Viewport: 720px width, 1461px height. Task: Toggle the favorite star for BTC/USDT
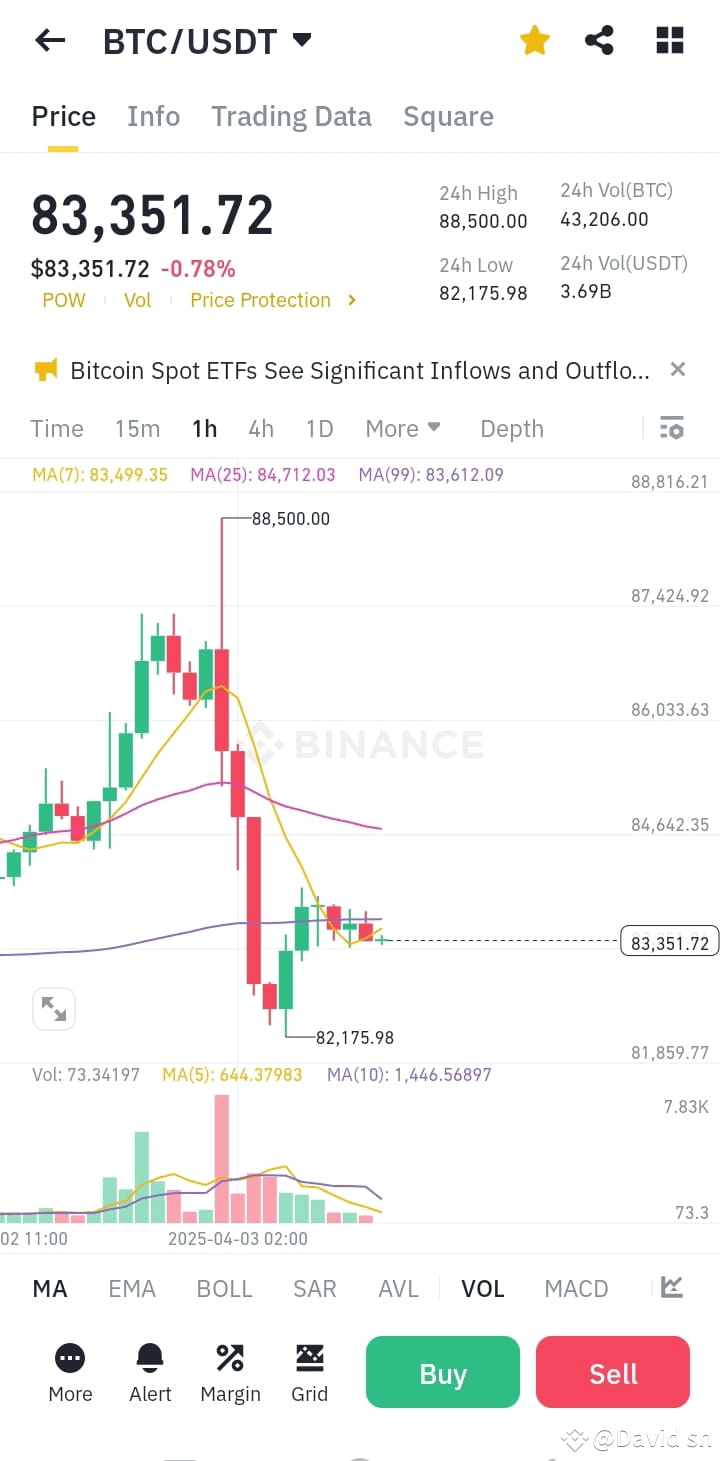[x=535, y=40]
